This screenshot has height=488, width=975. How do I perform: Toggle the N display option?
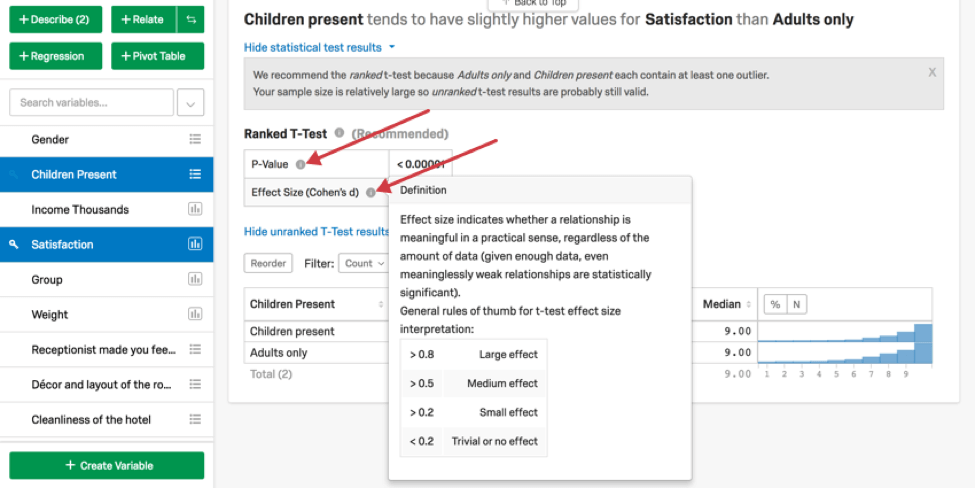[x=797, y=304]
